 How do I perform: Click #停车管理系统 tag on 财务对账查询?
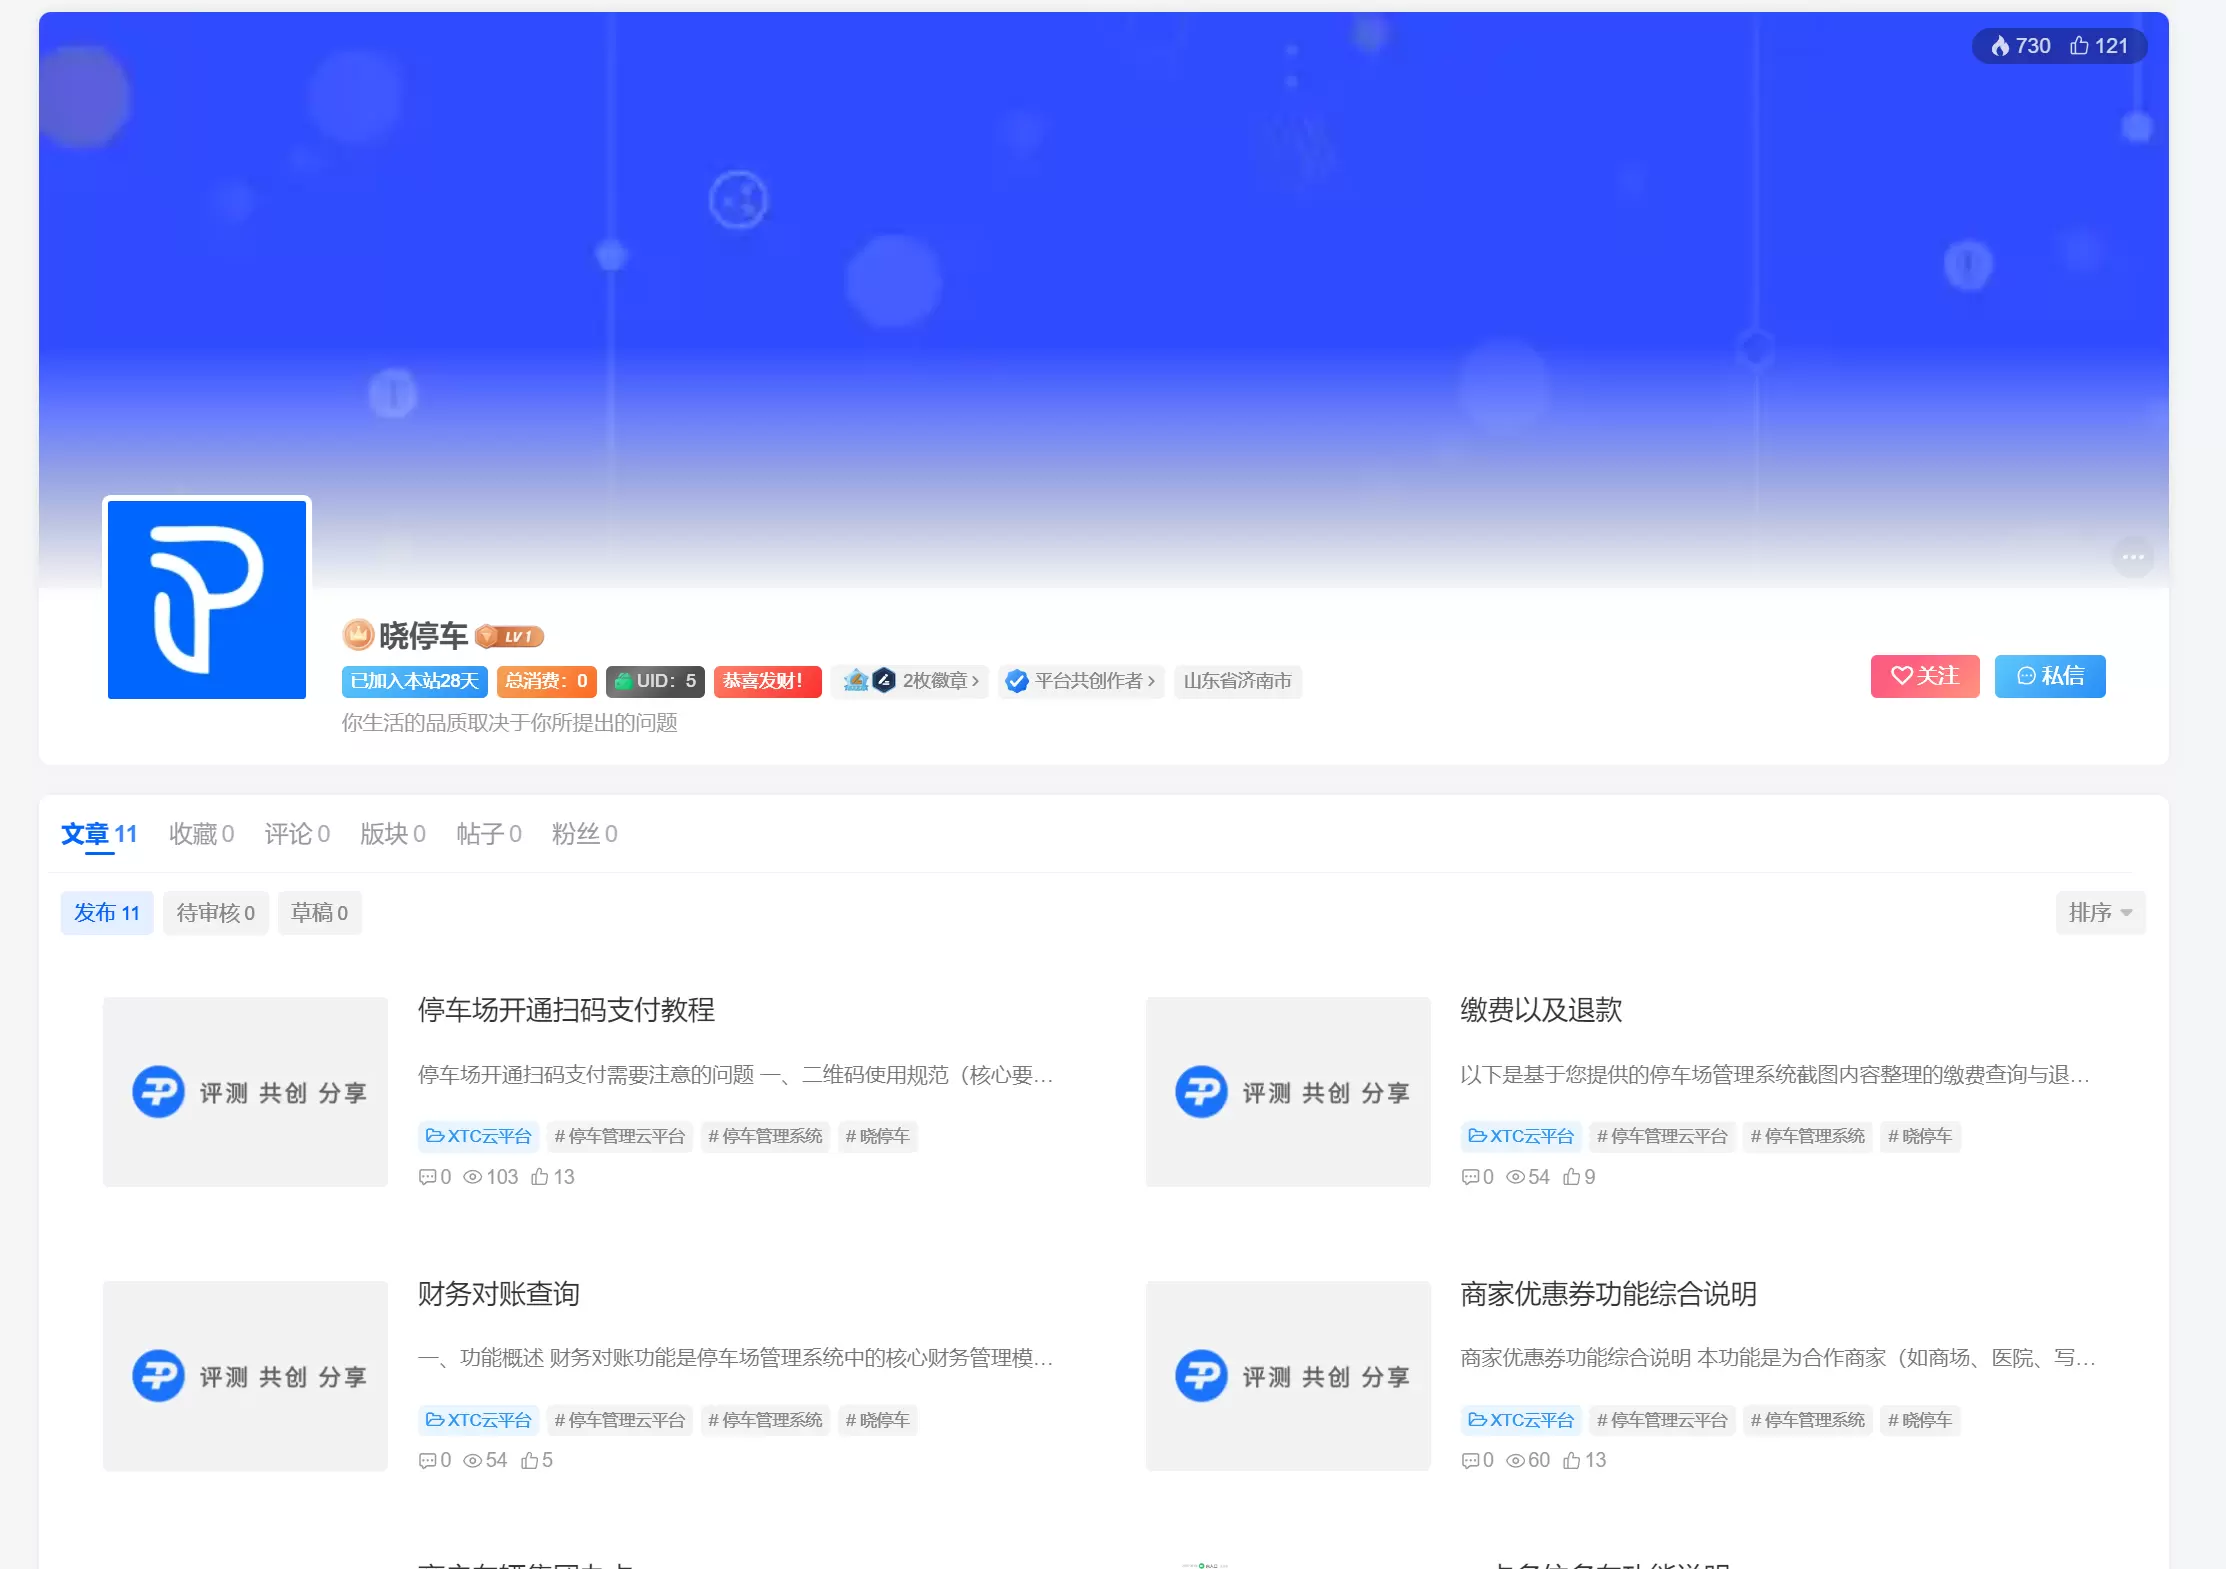[765, 1420]
